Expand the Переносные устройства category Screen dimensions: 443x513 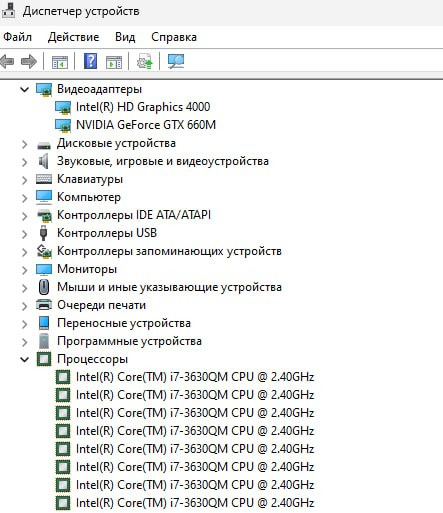[x=24, y=324]
